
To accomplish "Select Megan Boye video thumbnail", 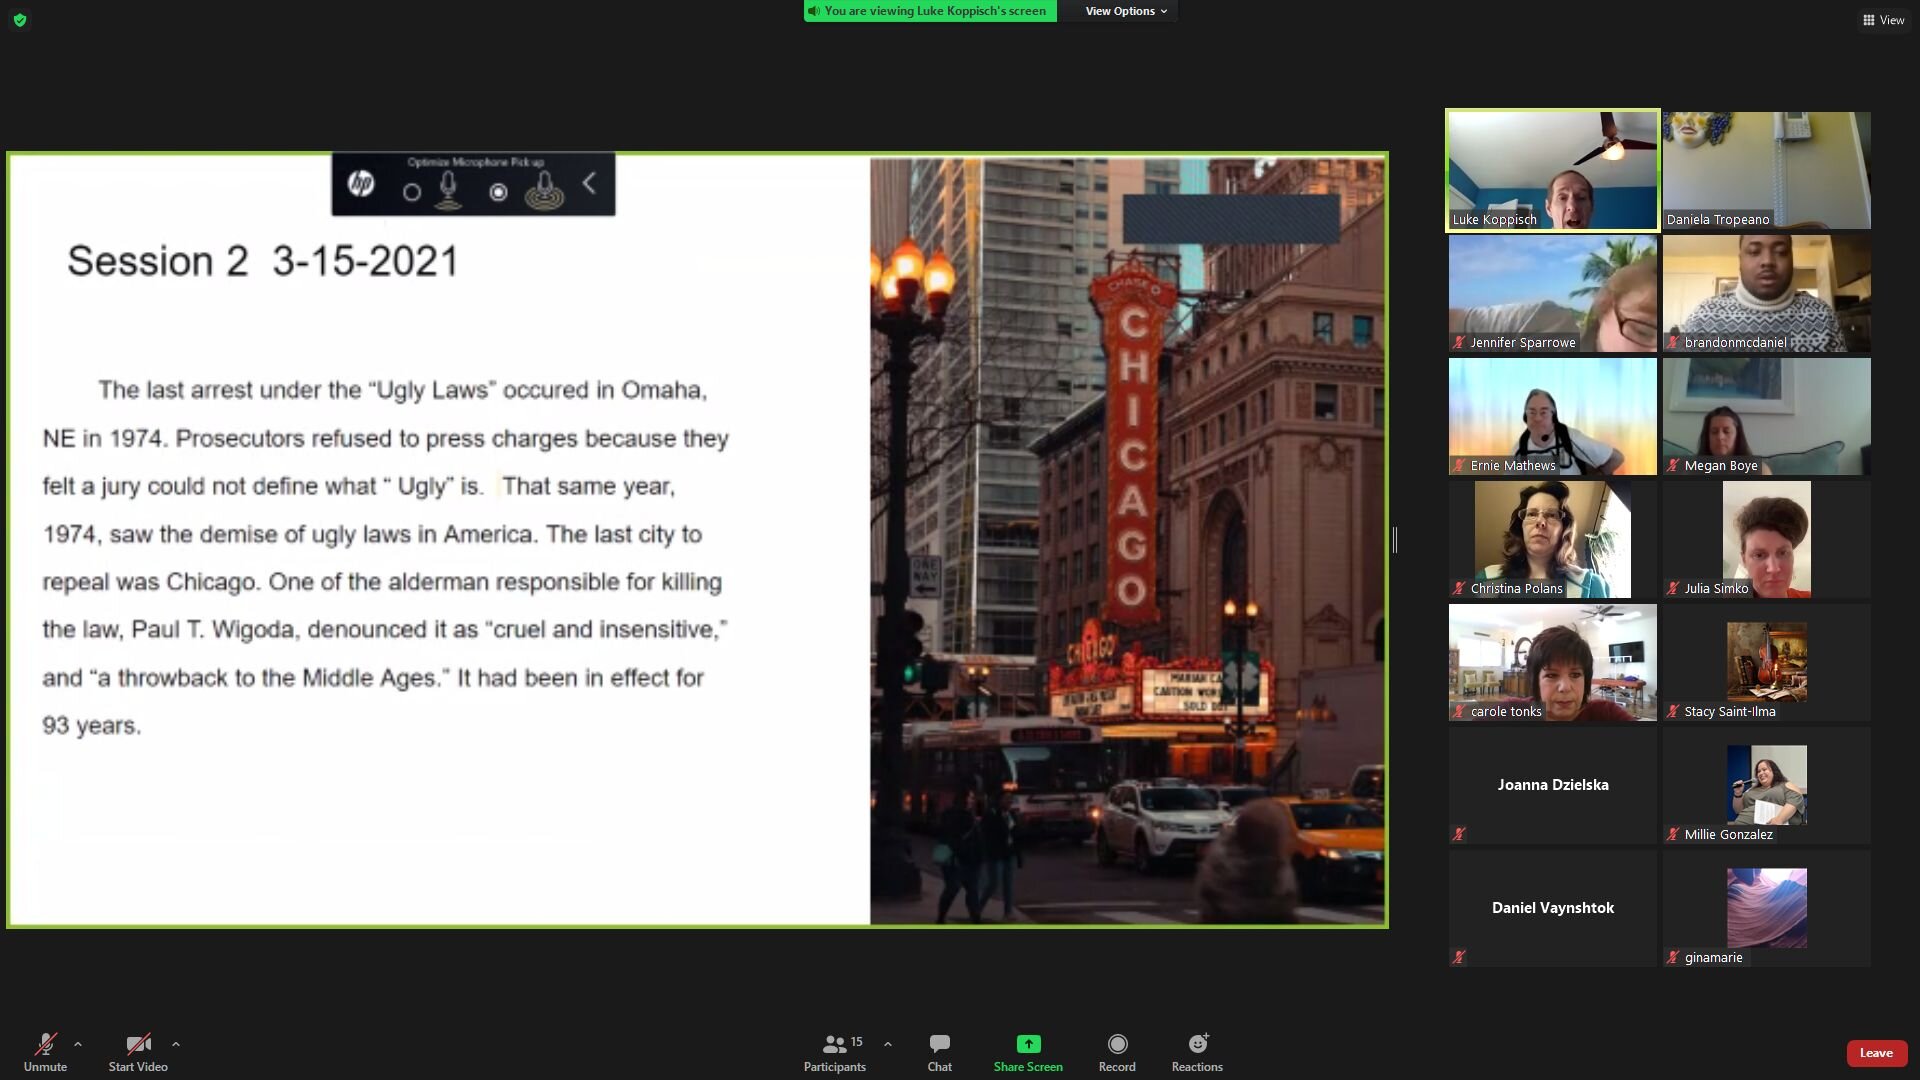I will [x=1767, y=416].
